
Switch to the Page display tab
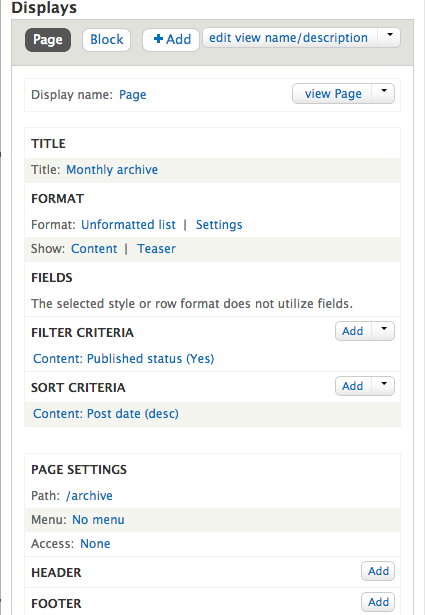(x=48, y=40)
